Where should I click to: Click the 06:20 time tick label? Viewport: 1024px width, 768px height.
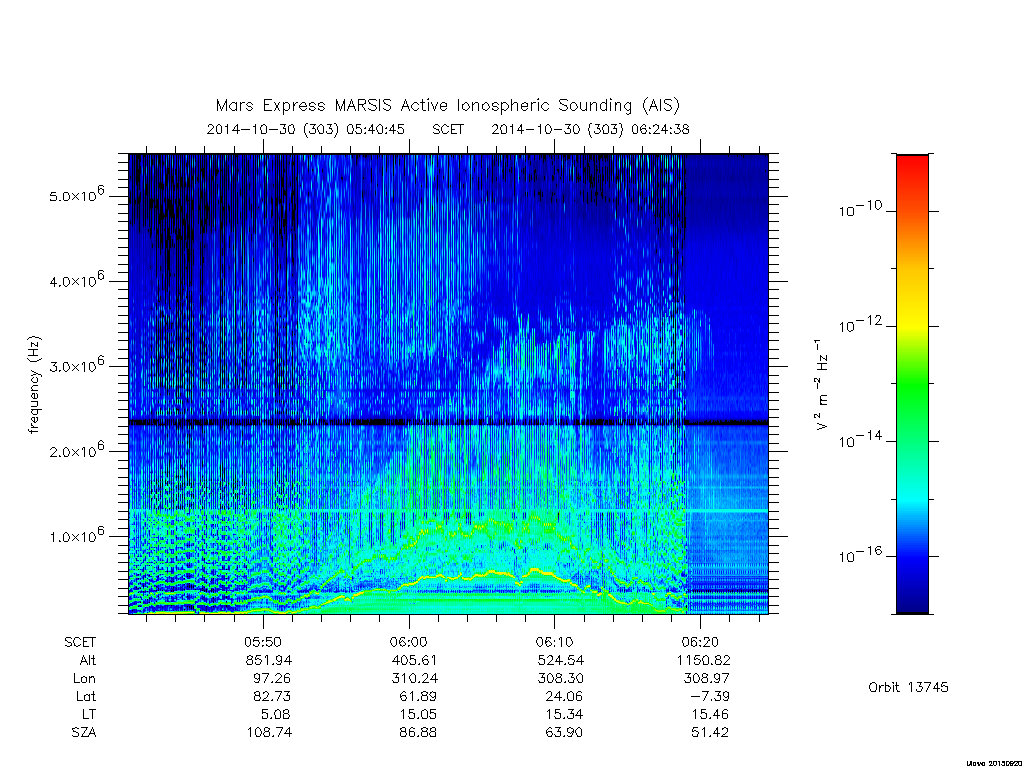[x=700, y=643]
